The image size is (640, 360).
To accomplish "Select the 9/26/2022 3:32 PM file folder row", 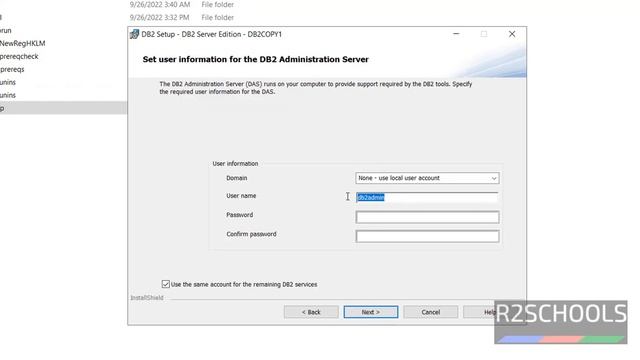I will click(x=182, y=18).
